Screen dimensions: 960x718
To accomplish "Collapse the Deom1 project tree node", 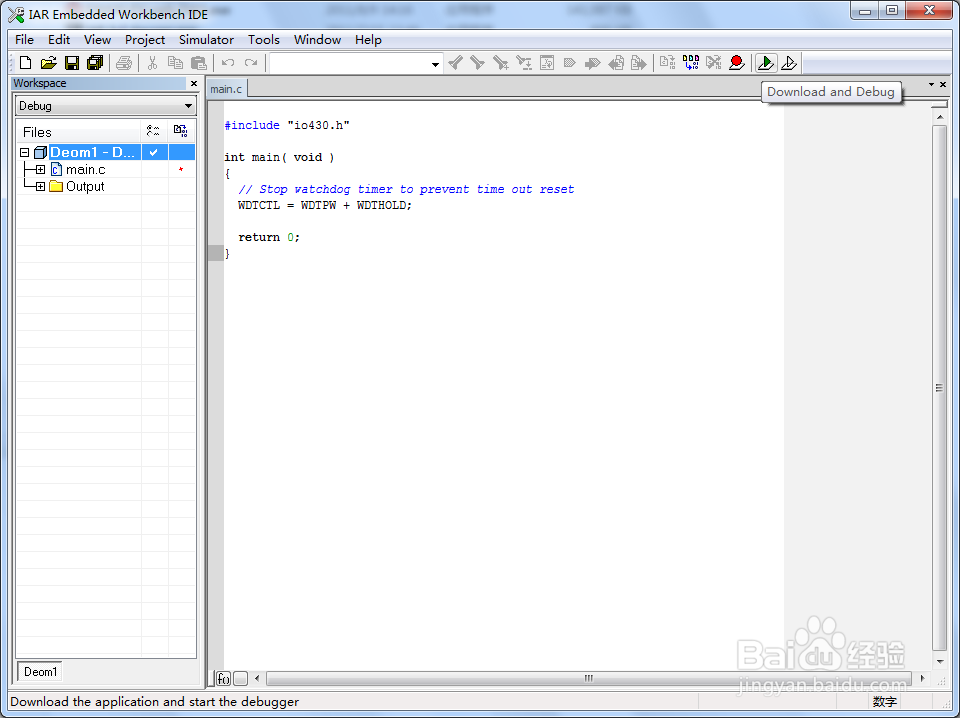I will (x=24, y=152).
